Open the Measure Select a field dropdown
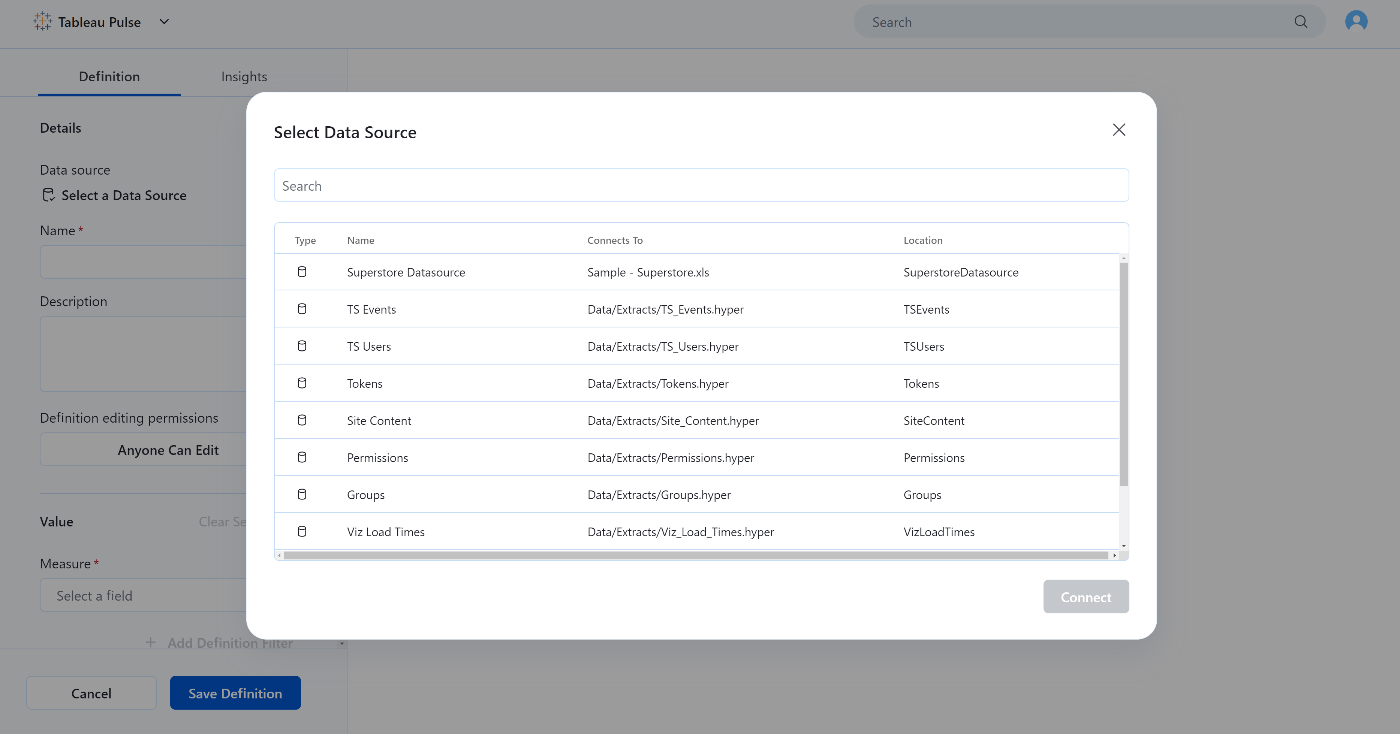The width and height of the screenshot is (1400, 734). (143, 595)
